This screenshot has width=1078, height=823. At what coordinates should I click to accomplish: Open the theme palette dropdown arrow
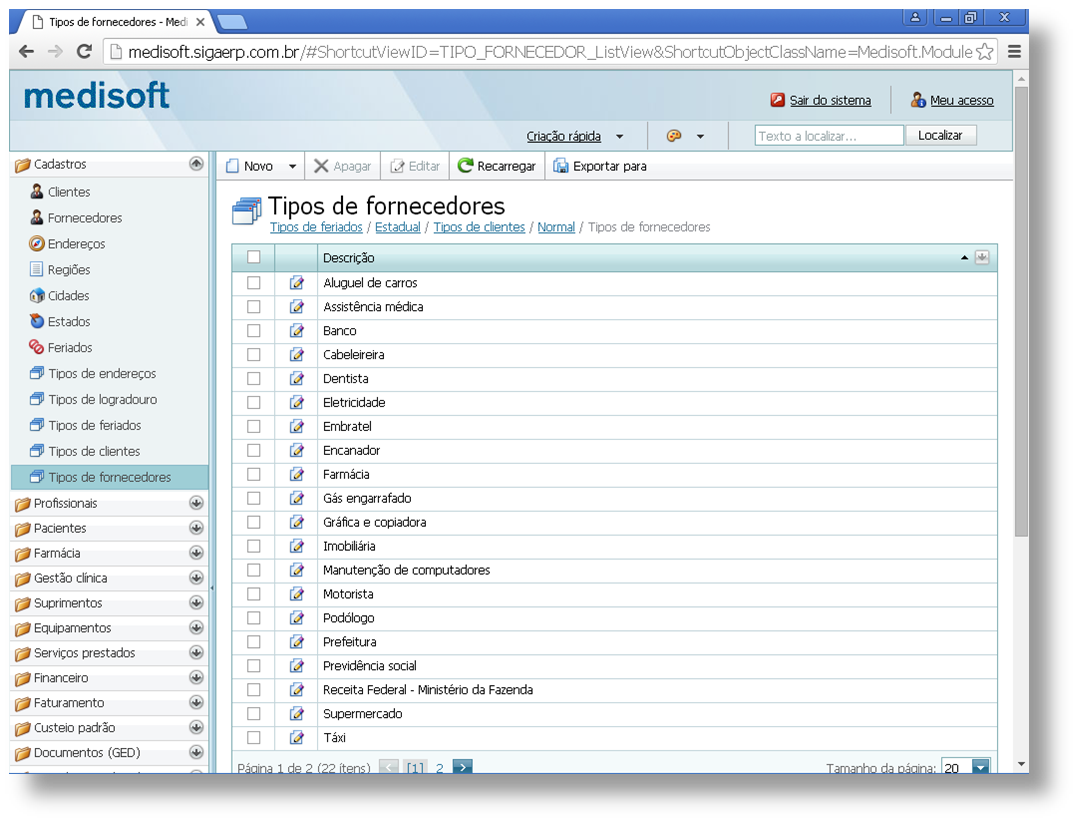pos(700,136)
